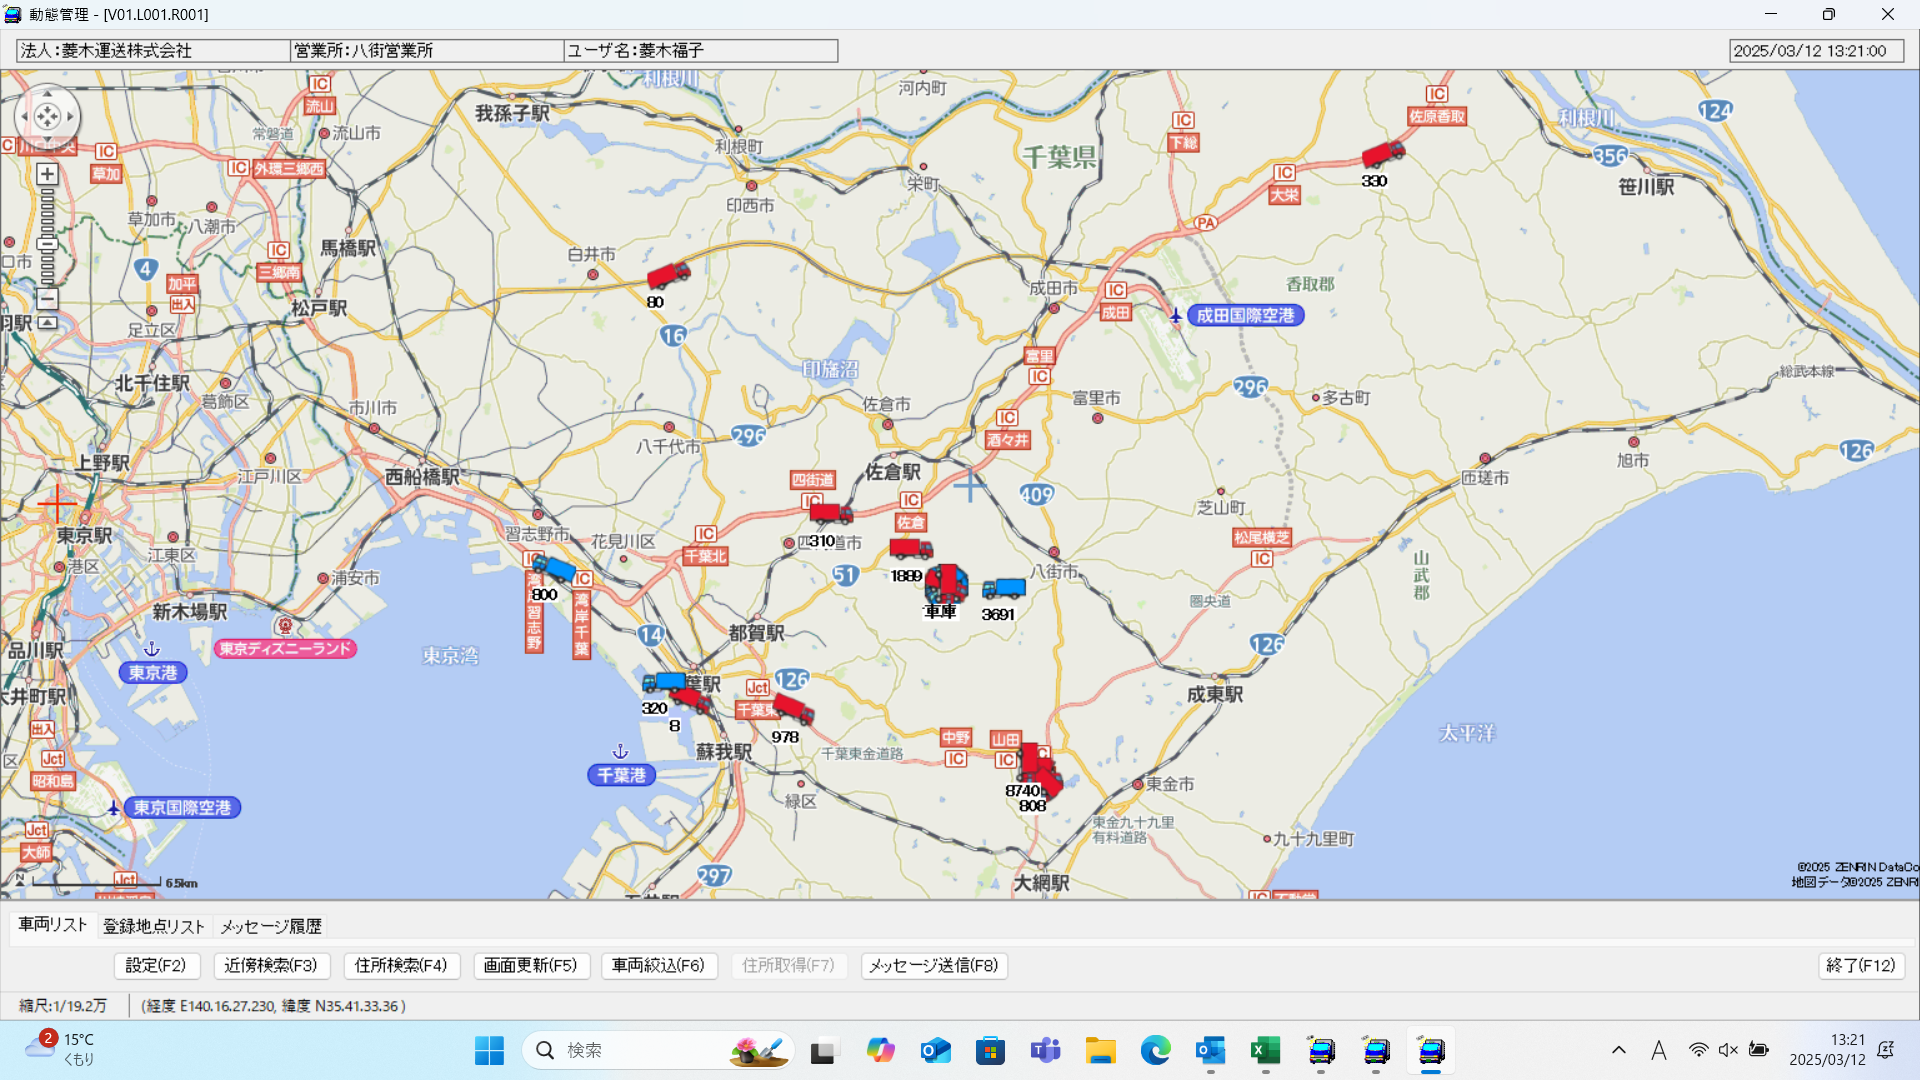This screenshot has width=1920, height=1080.
Task: Click メッセージ送信(F8) button
Action: [x=934, y=966]
